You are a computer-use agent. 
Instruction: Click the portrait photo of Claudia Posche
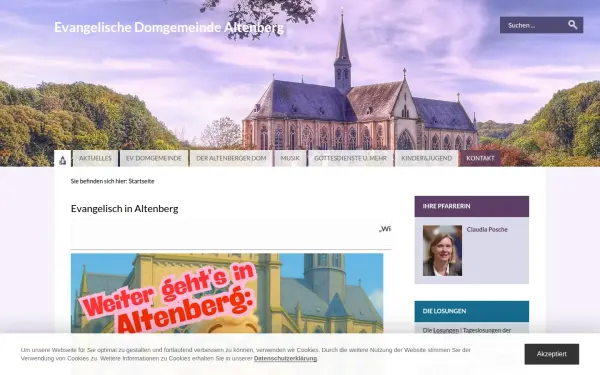tap(442, 251)
